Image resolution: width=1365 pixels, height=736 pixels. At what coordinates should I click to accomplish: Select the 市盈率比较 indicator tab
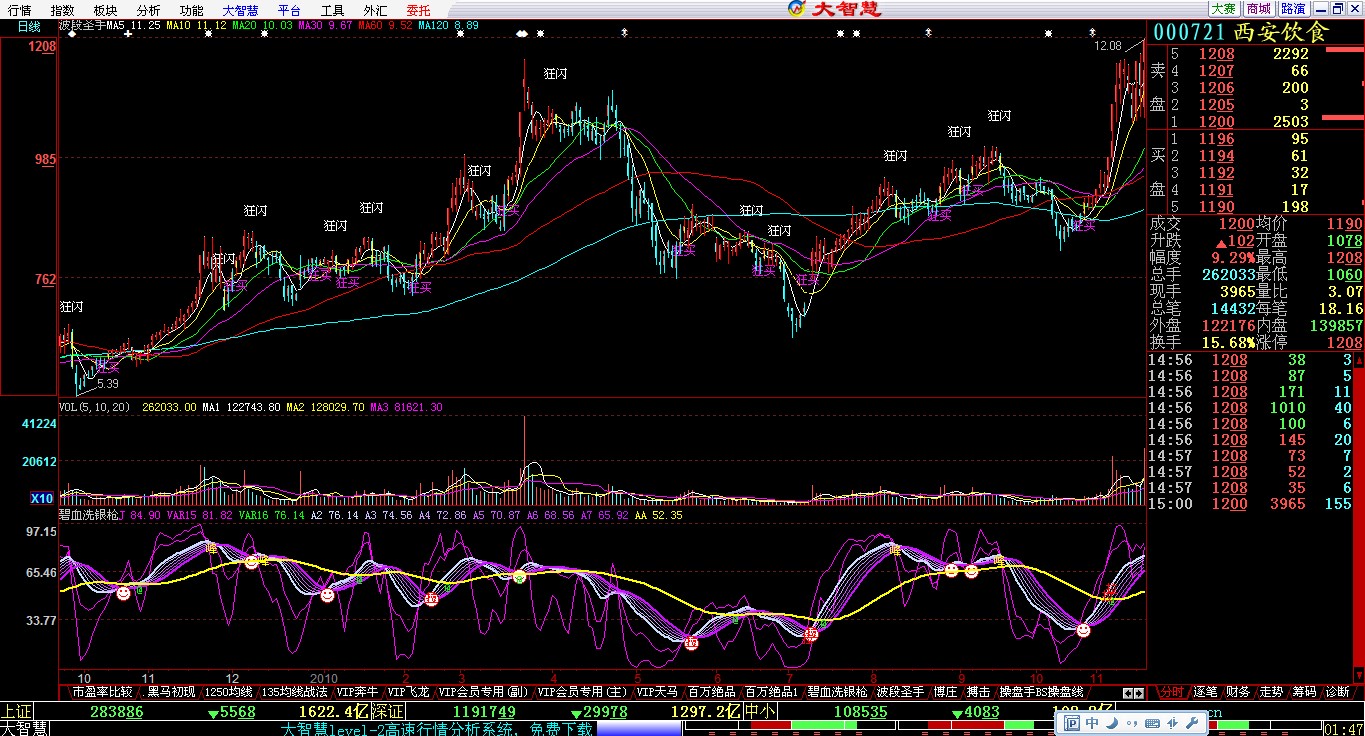tap(101, 692)
